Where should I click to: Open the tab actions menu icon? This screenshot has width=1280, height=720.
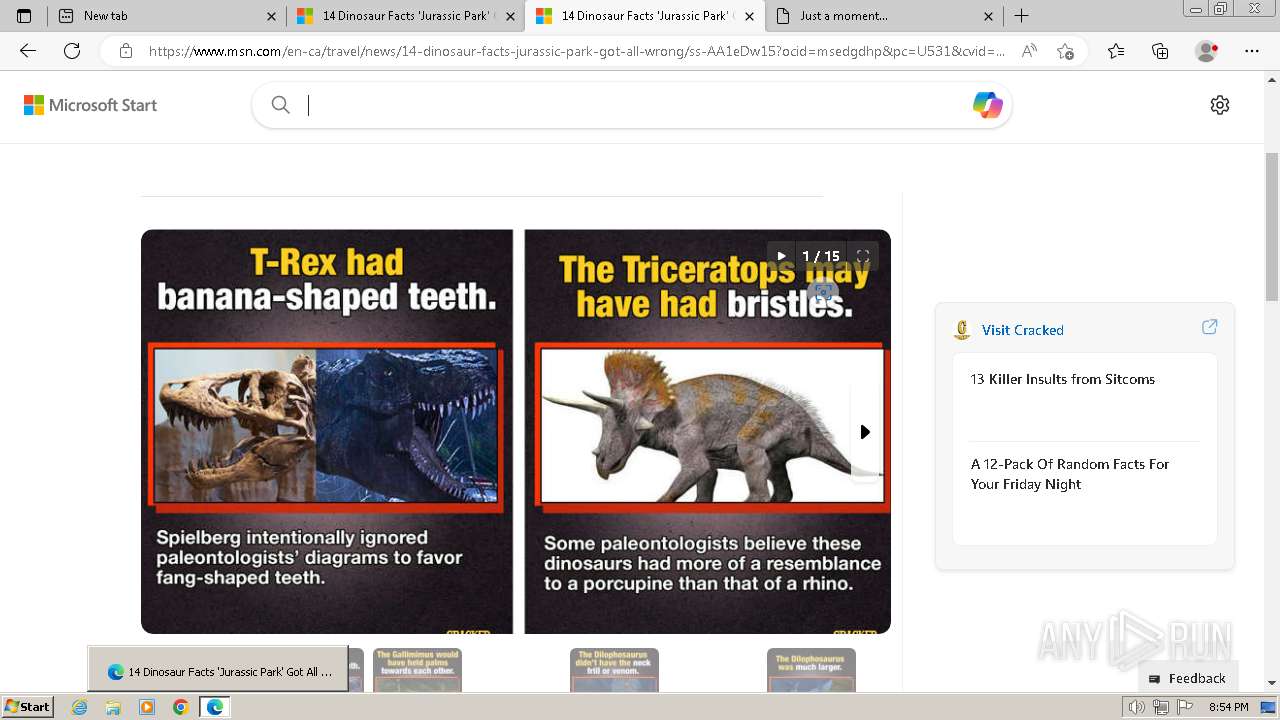(24, 16)
